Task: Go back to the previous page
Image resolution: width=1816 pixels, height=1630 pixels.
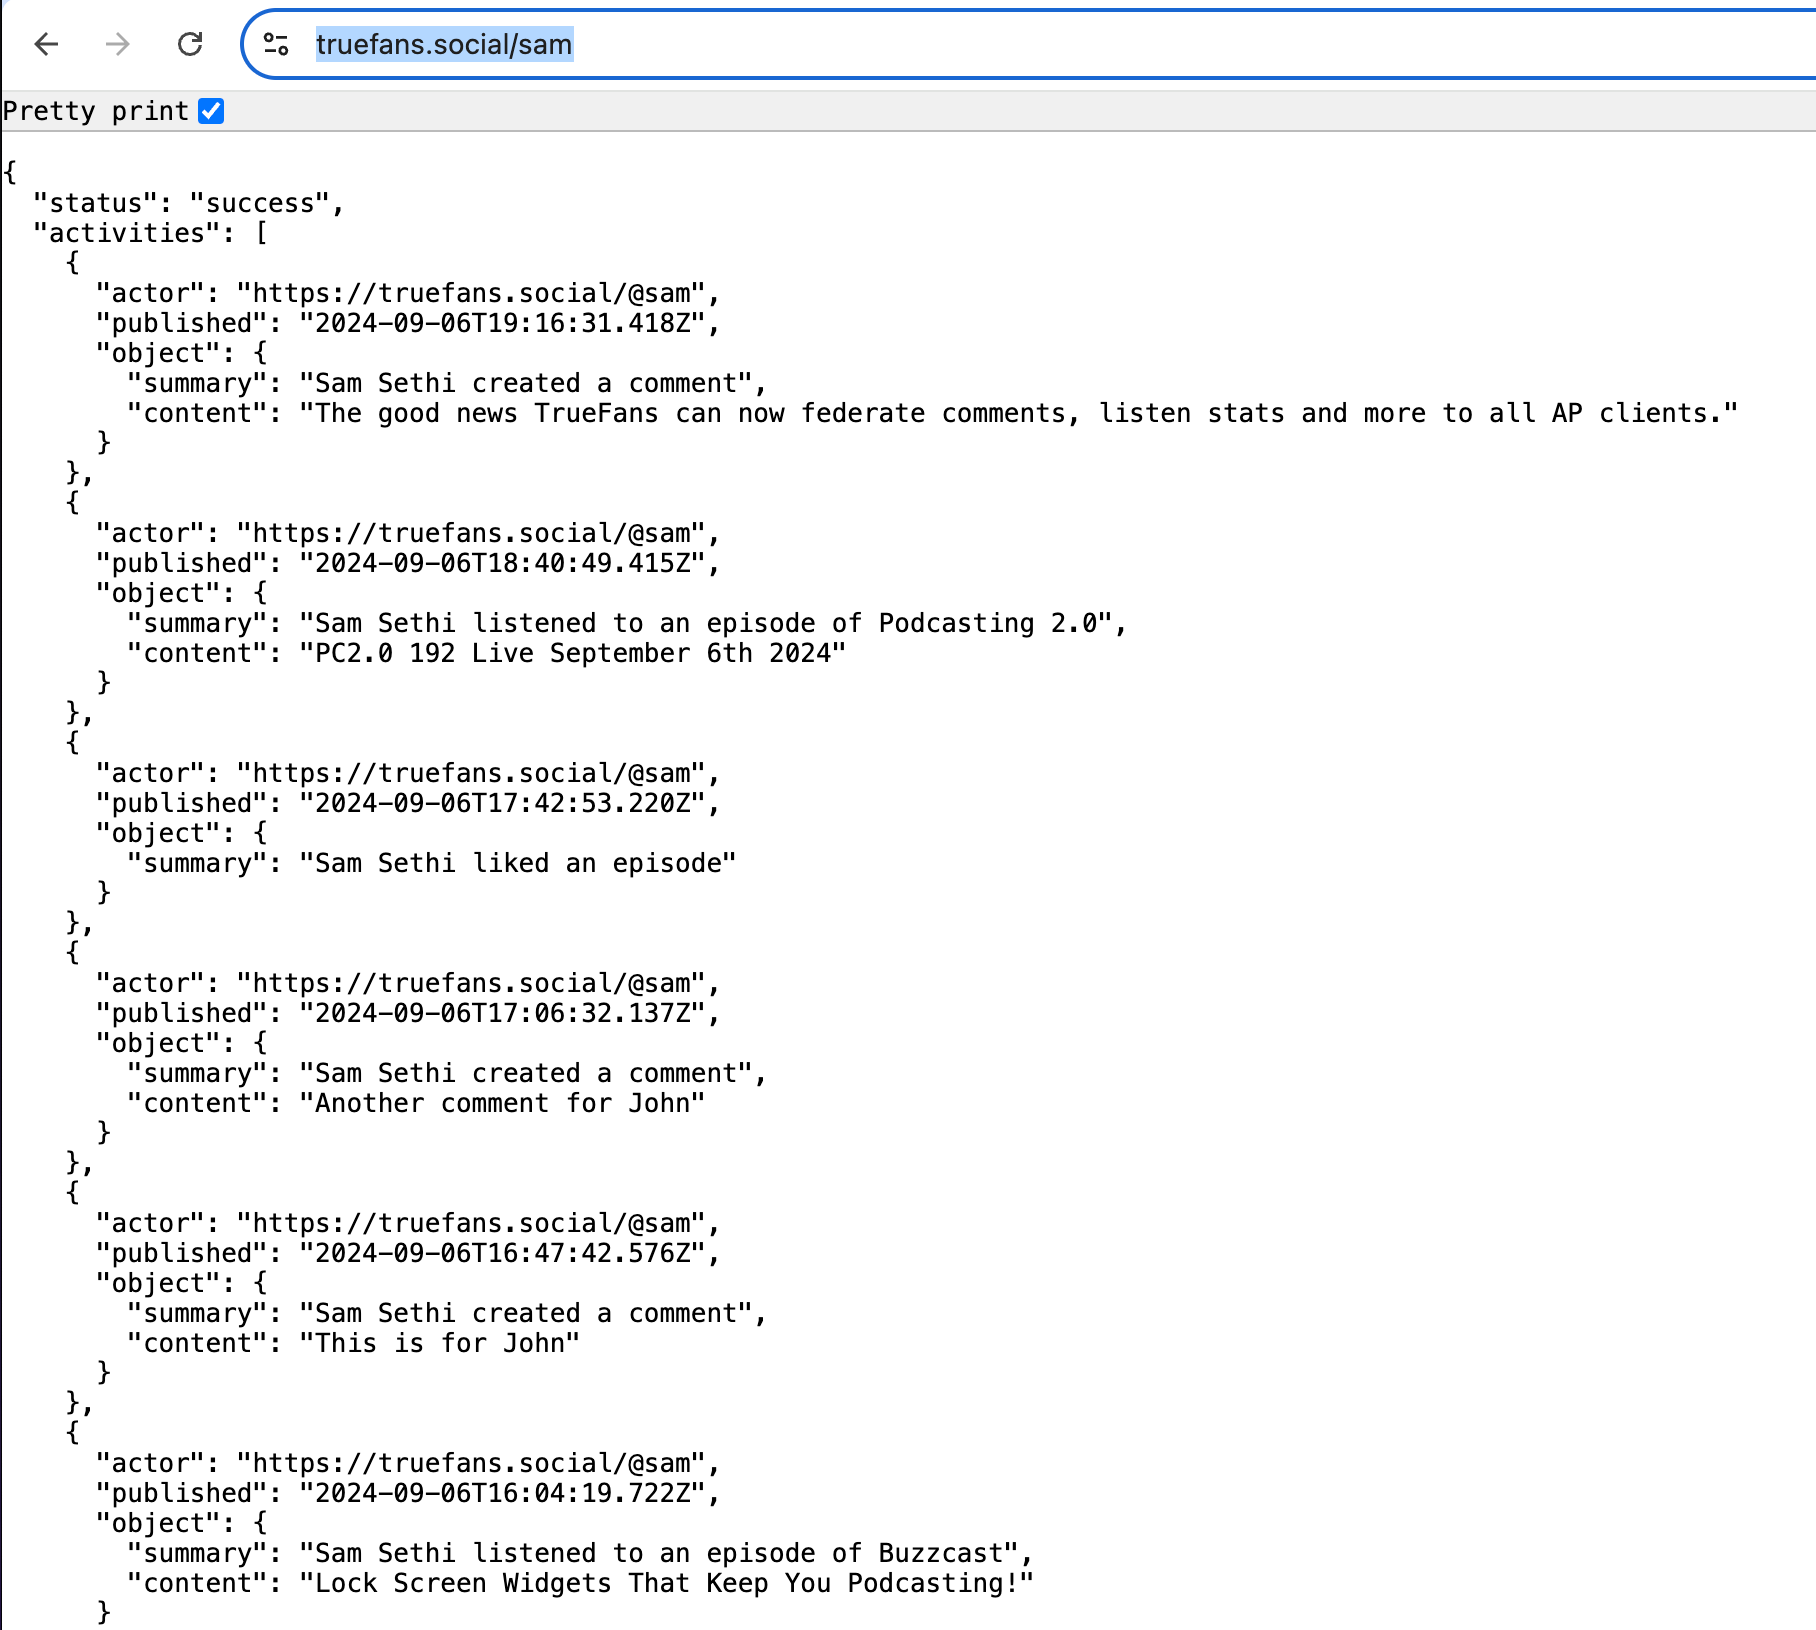Action: point(46,44)
